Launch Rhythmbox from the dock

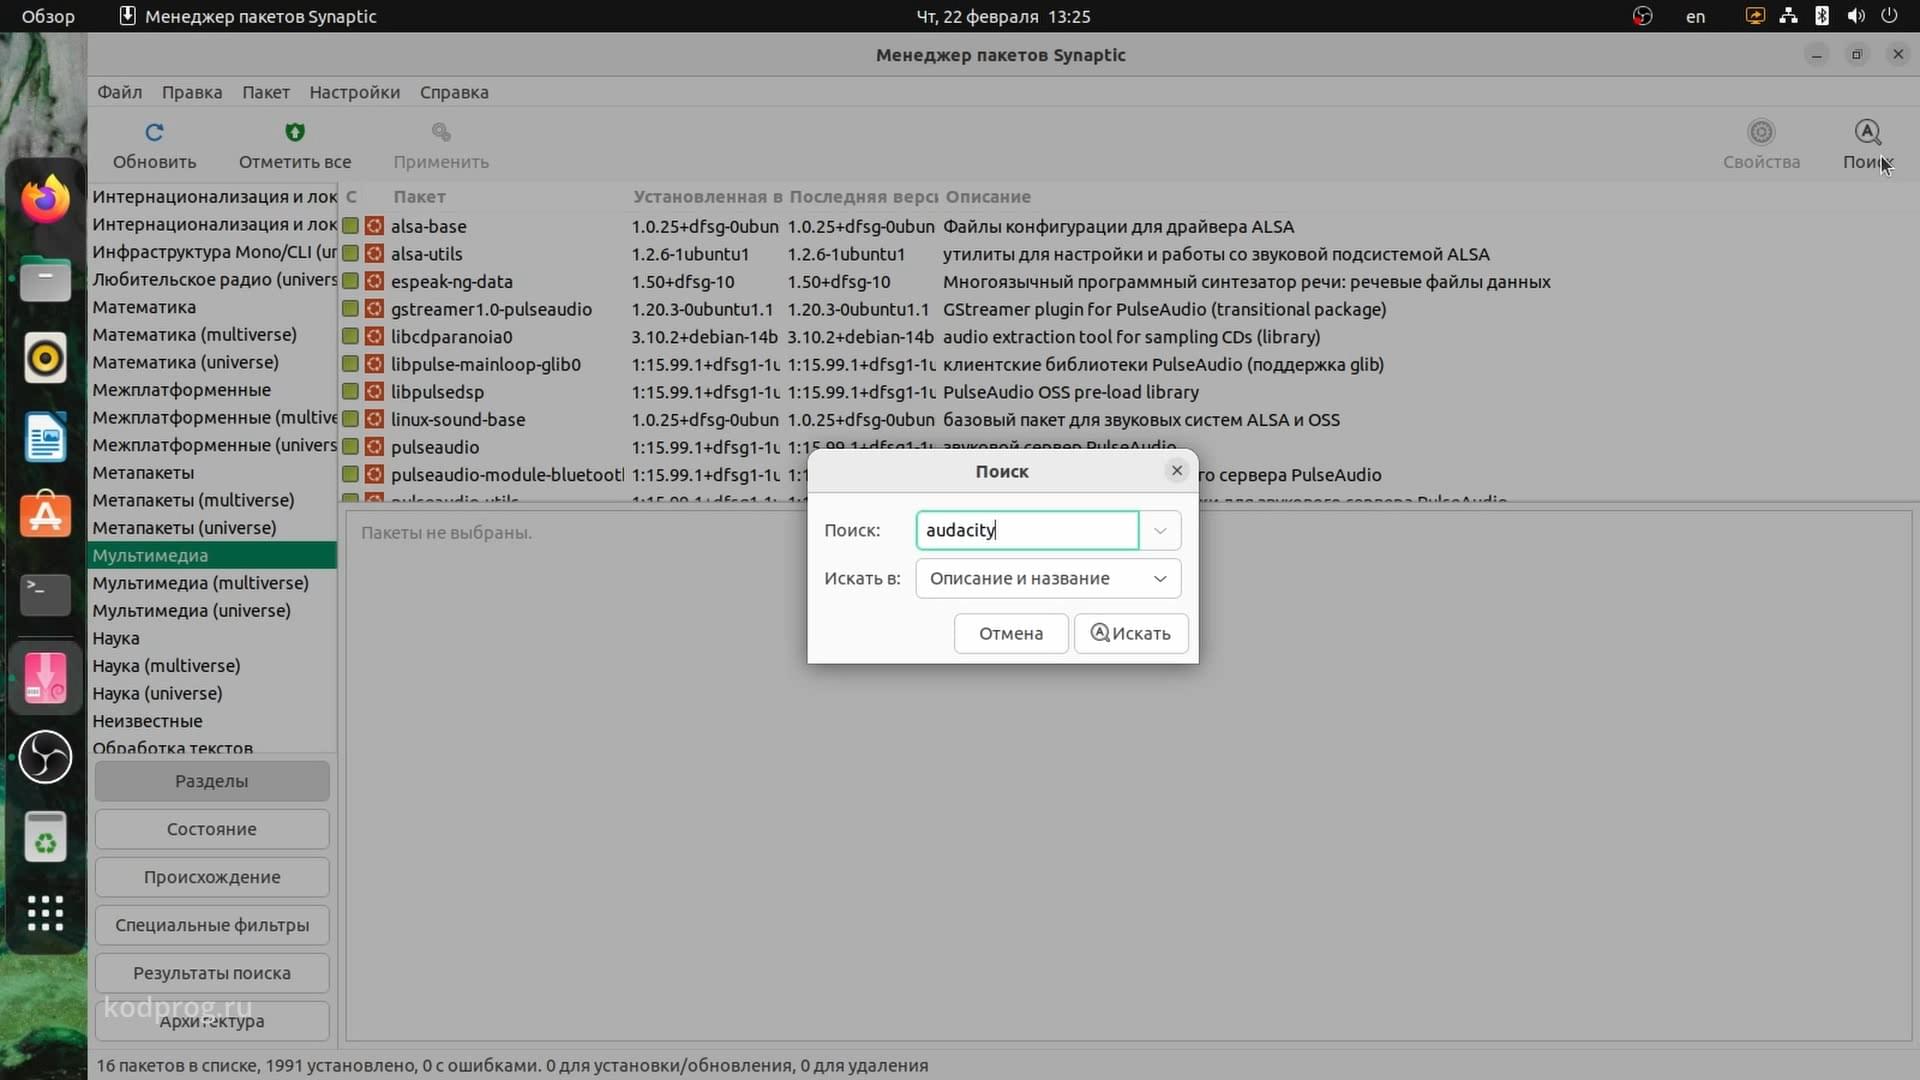pyautogui.click(x=45, y=358)
